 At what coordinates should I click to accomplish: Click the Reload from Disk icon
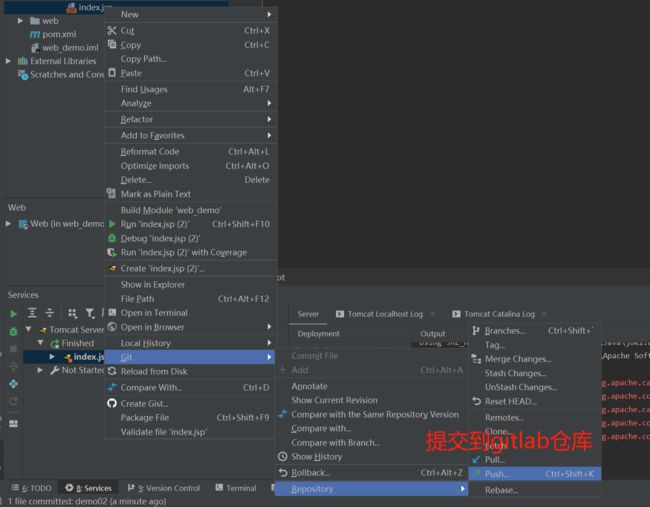pyautogui.click(x=112, y=371)
